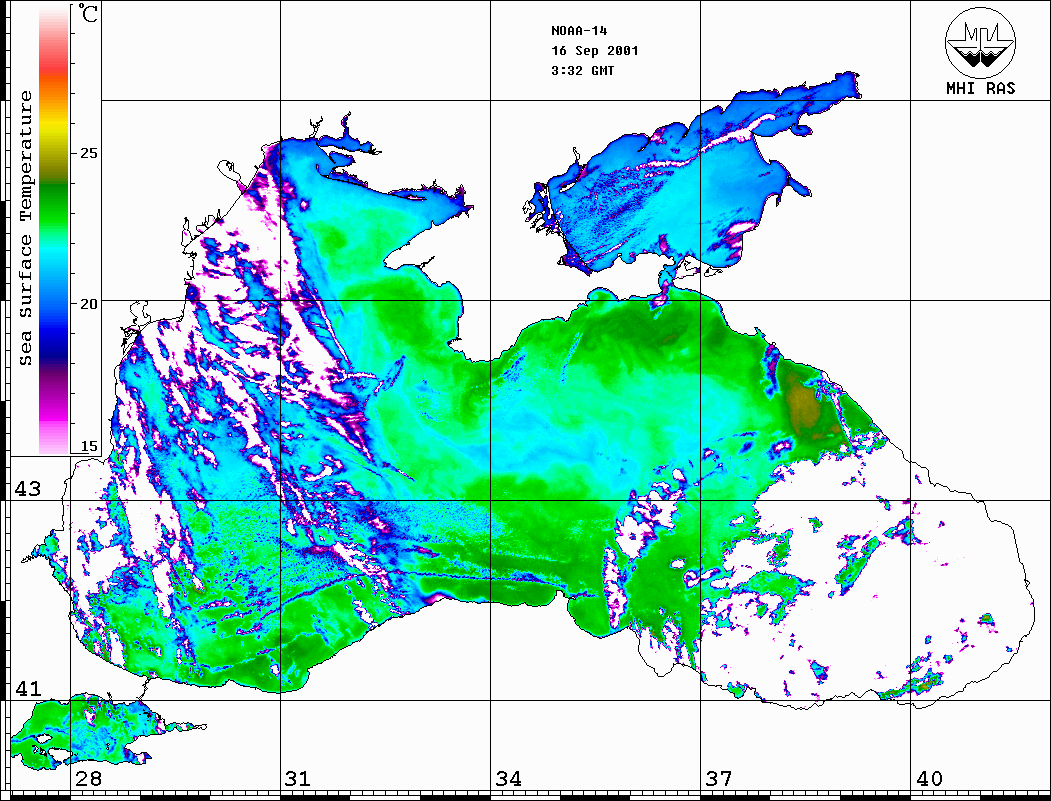
Task: Click the latitude label '41'
Action: point(28,688)
